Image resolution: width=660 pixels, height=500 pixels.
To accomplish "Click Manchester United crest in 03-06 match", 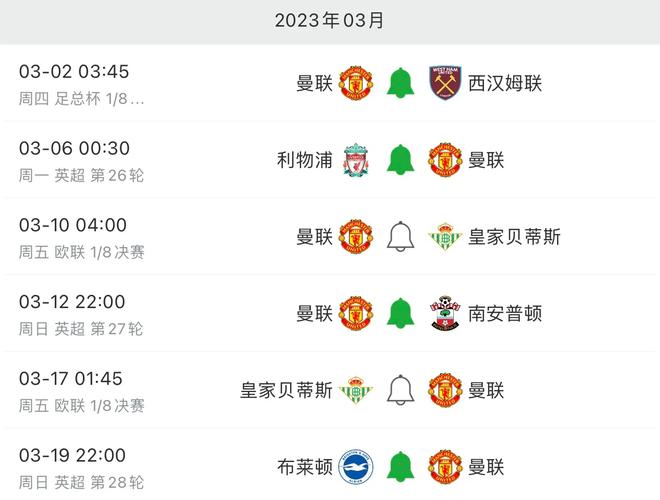I will (446, 159).
